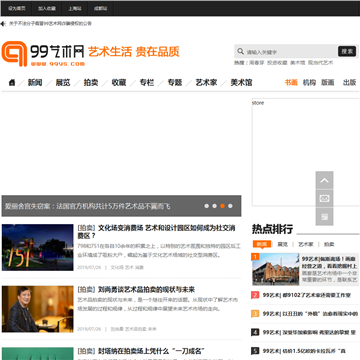360x360 pixels.
Task: Click the magnifier icon in search box
Action: point(240,51)
